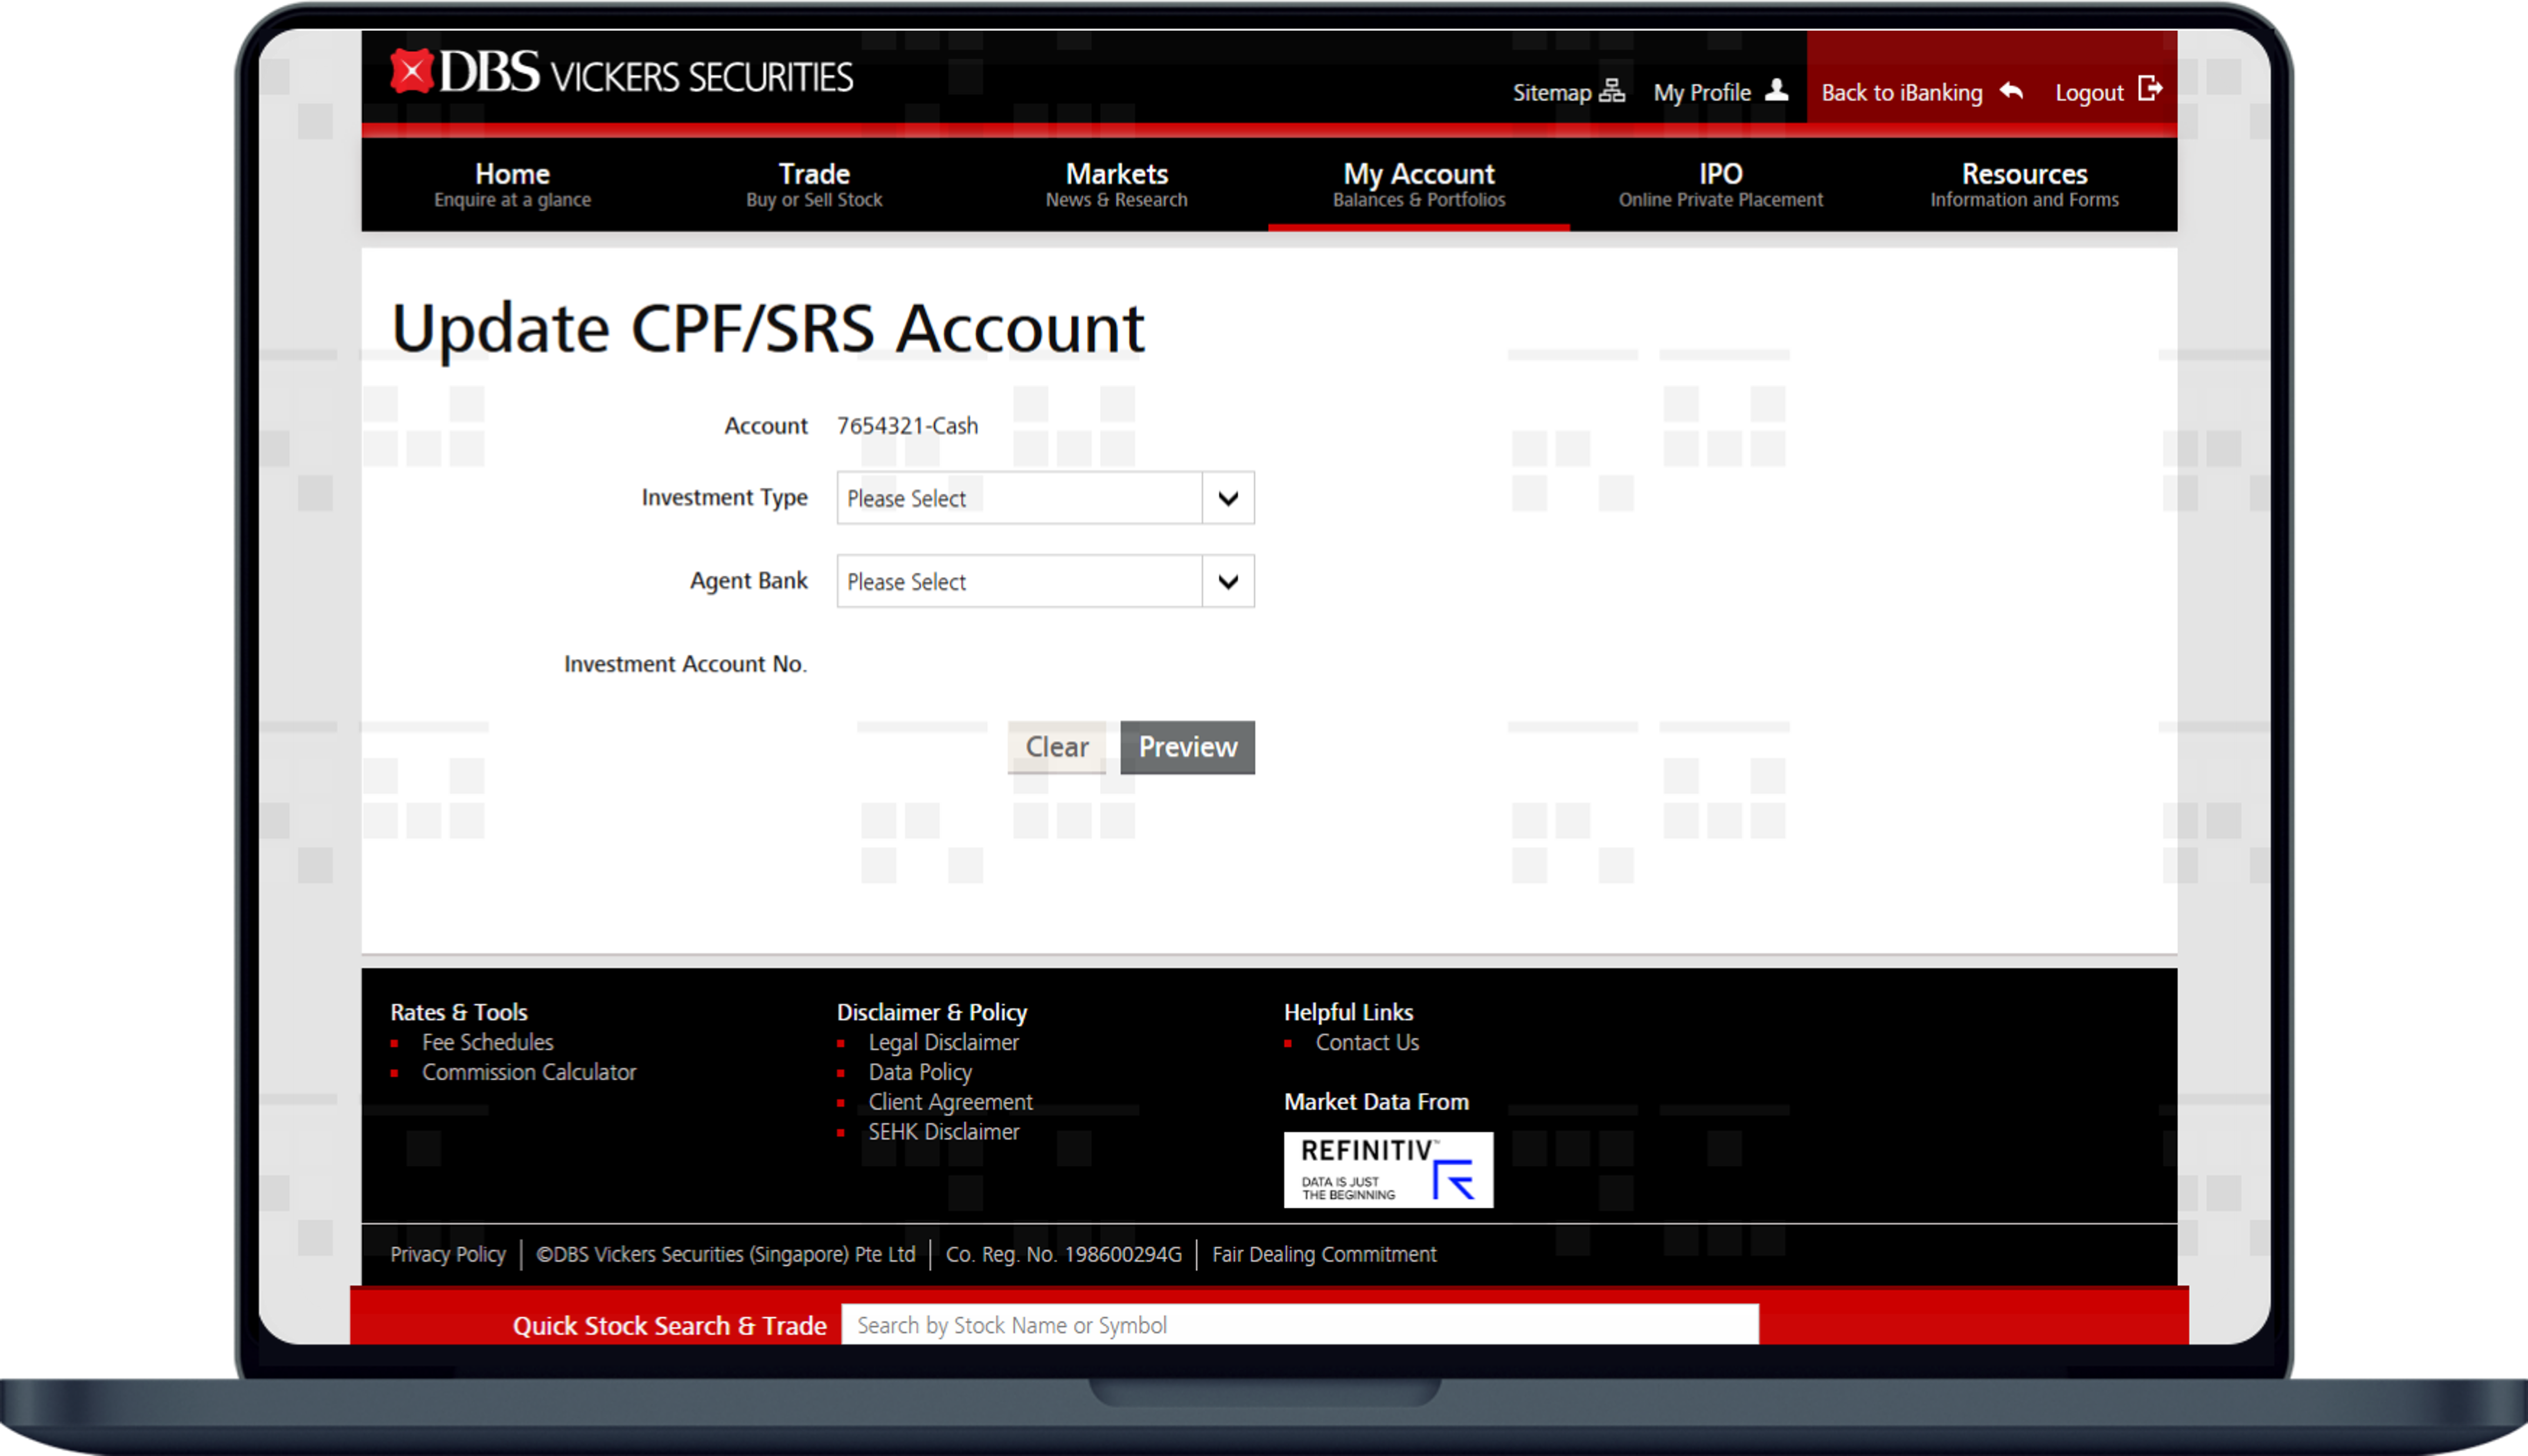
Task: Open the My Account menu
Action: point(1418,184)
